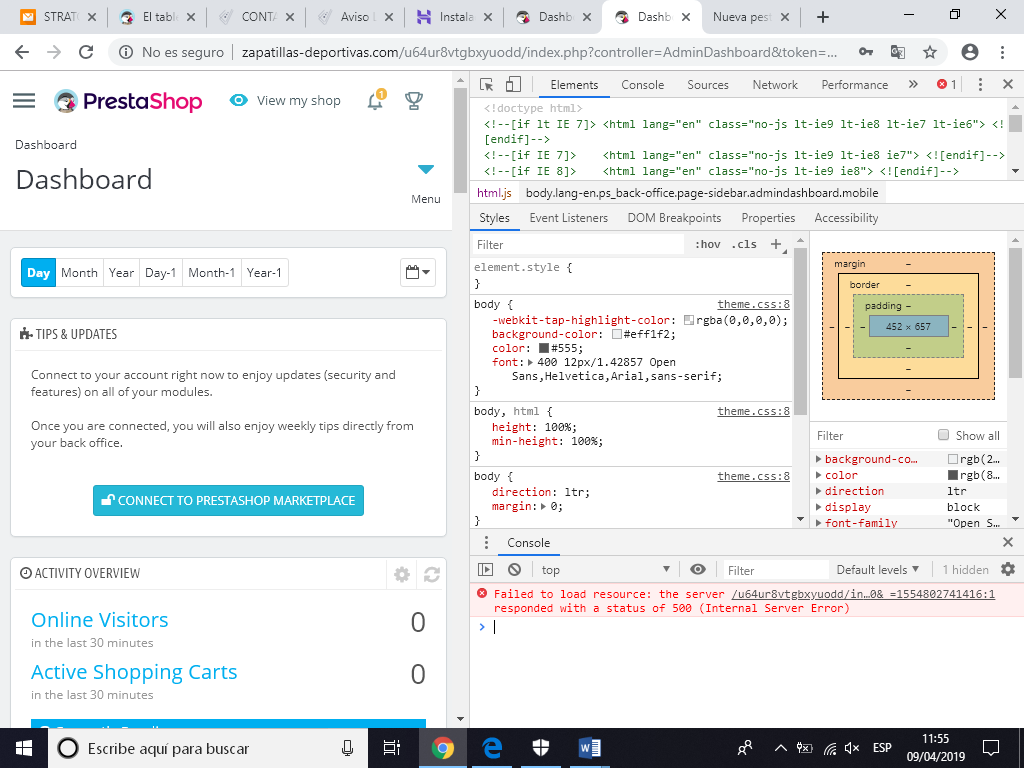
Task: Click Connect to PrestaShop Marketplace button
Action: tap(228, 500)
